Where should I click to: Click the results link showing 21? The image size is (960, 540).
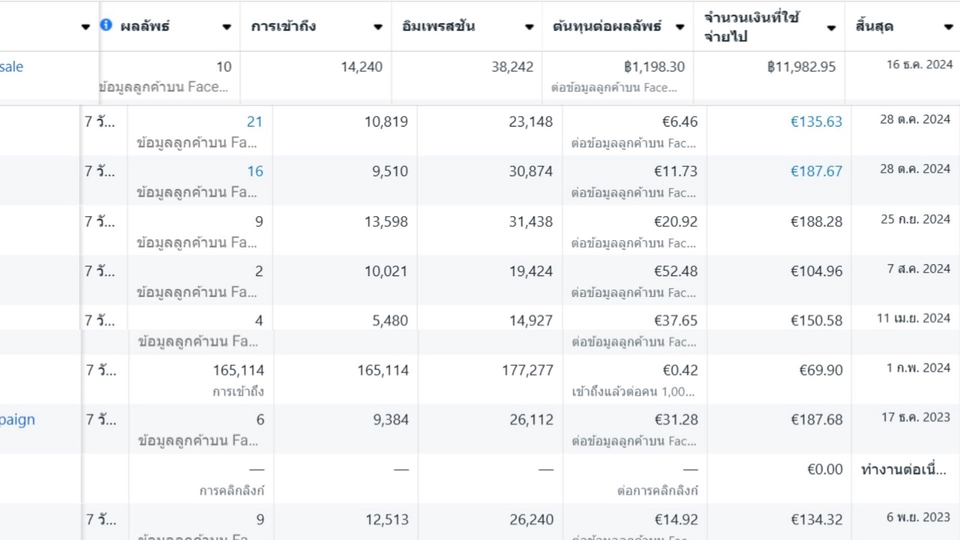[x=255, y=122]
